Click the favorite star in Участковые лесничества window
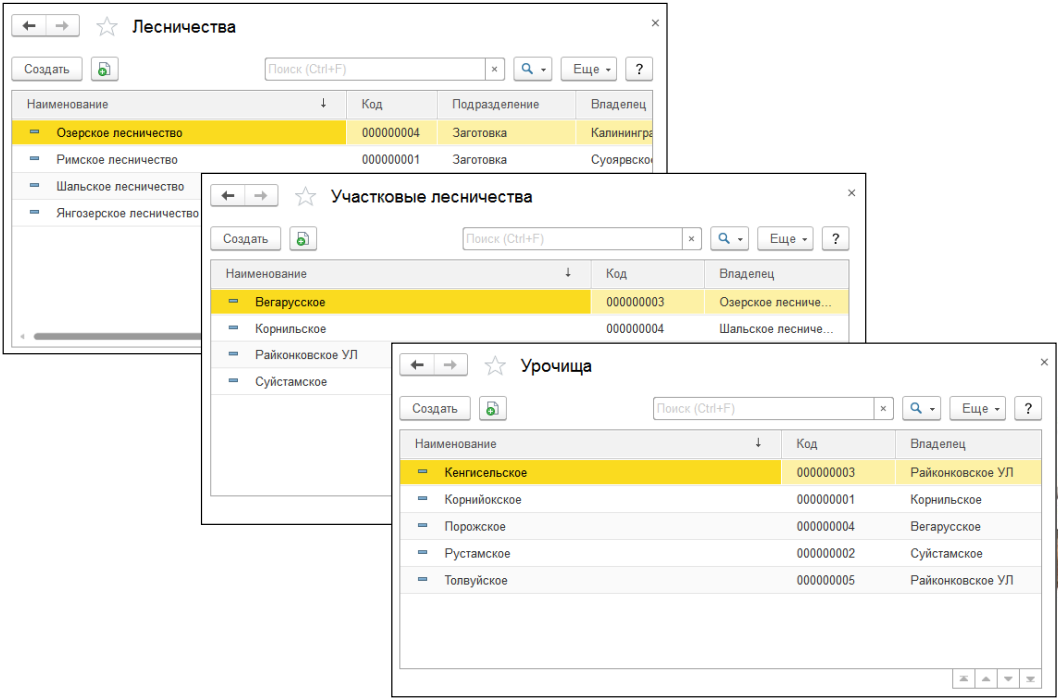This screenshot has width=1058, height=699. click(x=305, y=197)
